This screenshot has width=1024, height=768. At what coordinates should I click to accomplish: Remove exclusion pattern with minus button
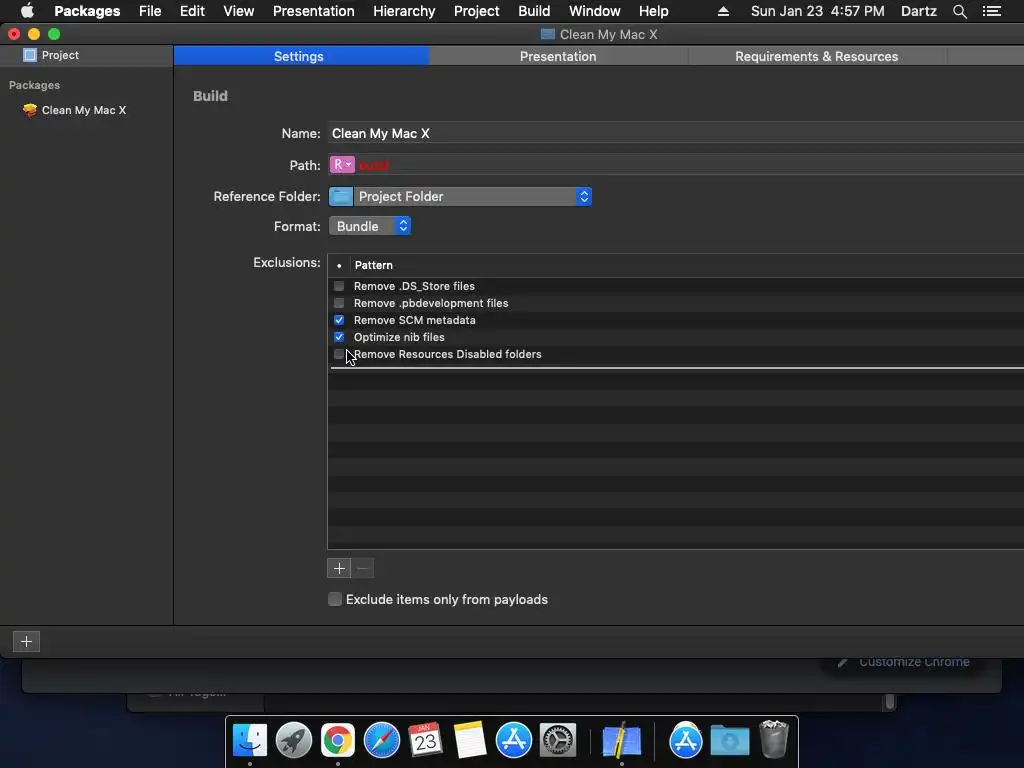(x=362, y=568)
